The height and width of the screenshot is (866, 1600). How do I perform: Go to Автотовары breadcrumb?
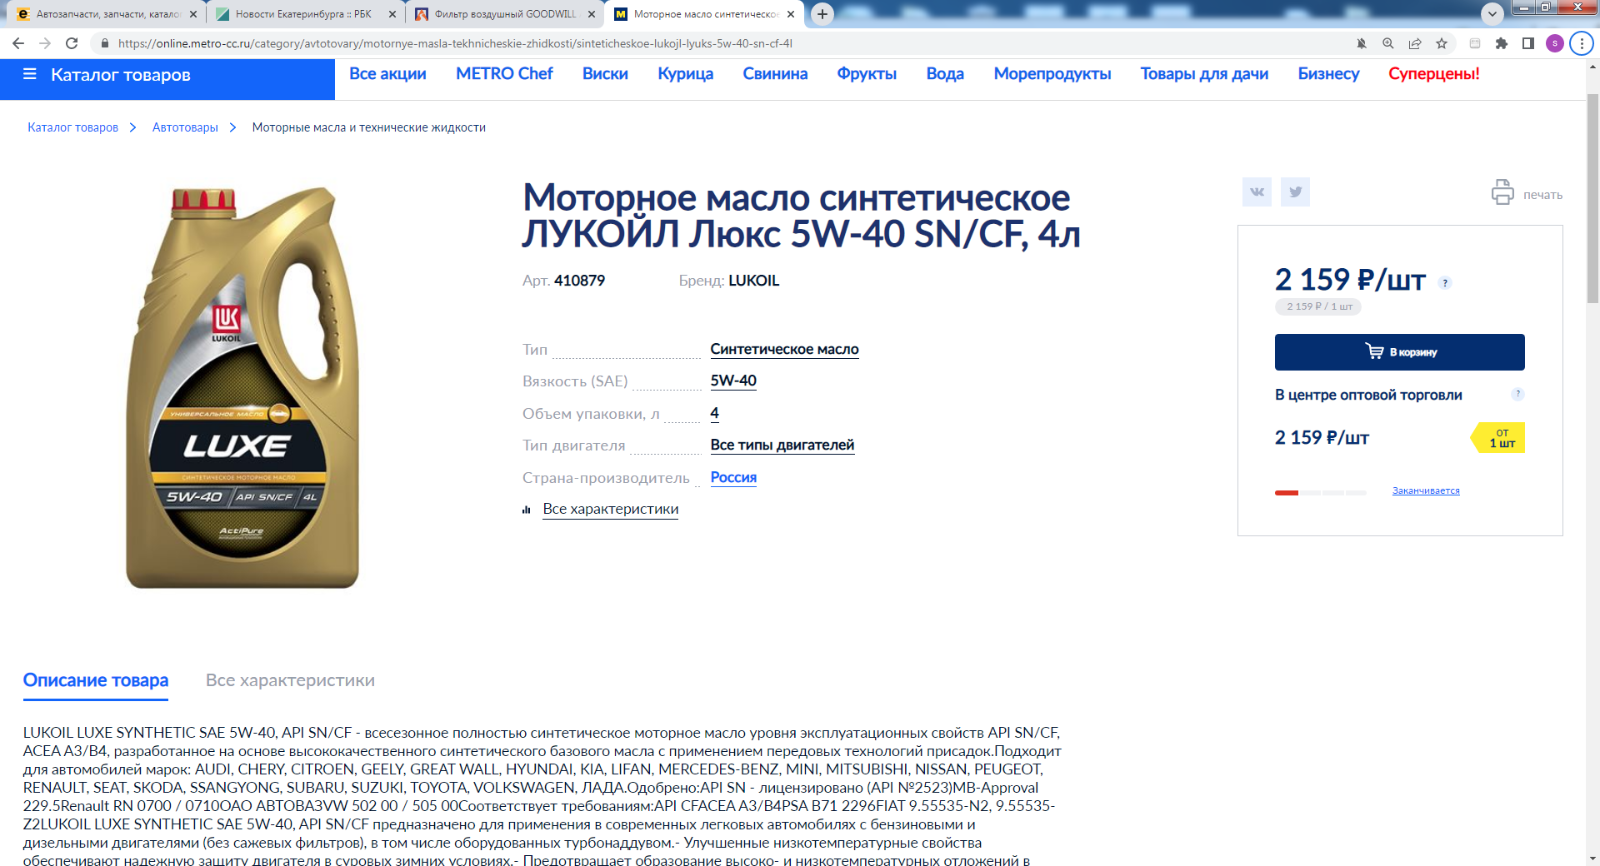coord(185,127)
